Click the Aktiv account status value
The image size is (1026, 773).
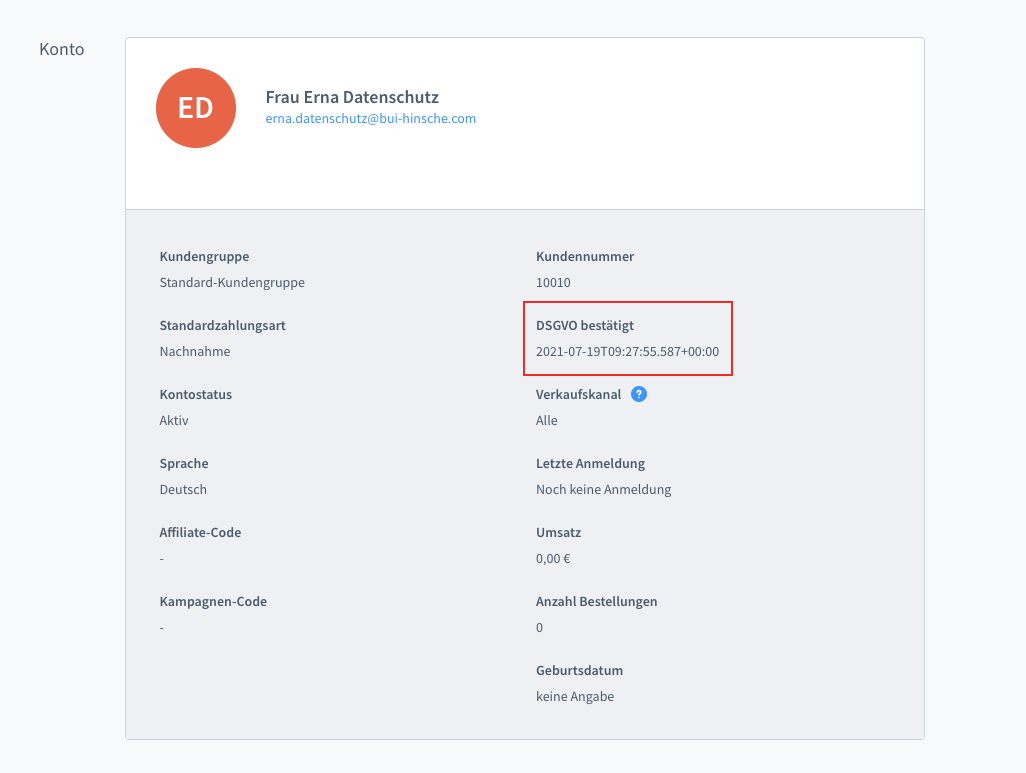coord(174,420)
